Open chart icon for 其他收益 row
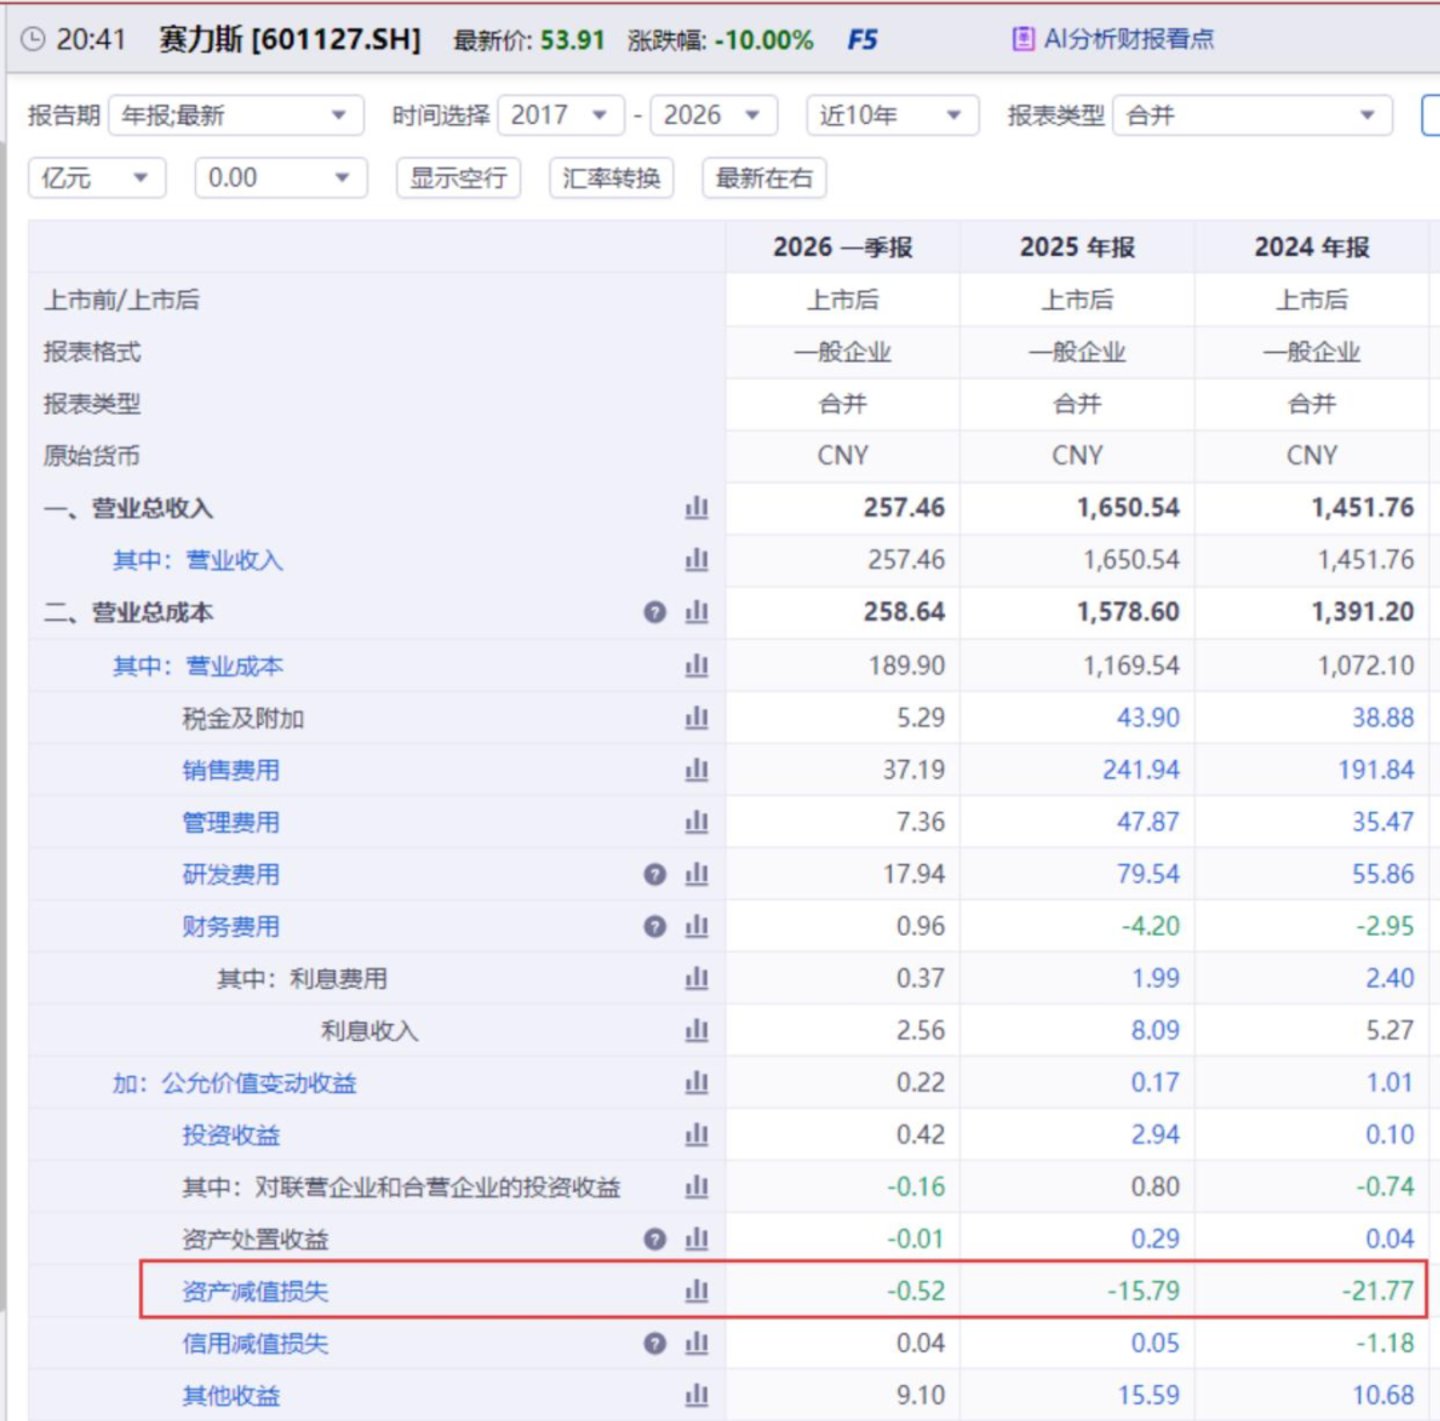1440x1421 pixels. click(697, 1395)
